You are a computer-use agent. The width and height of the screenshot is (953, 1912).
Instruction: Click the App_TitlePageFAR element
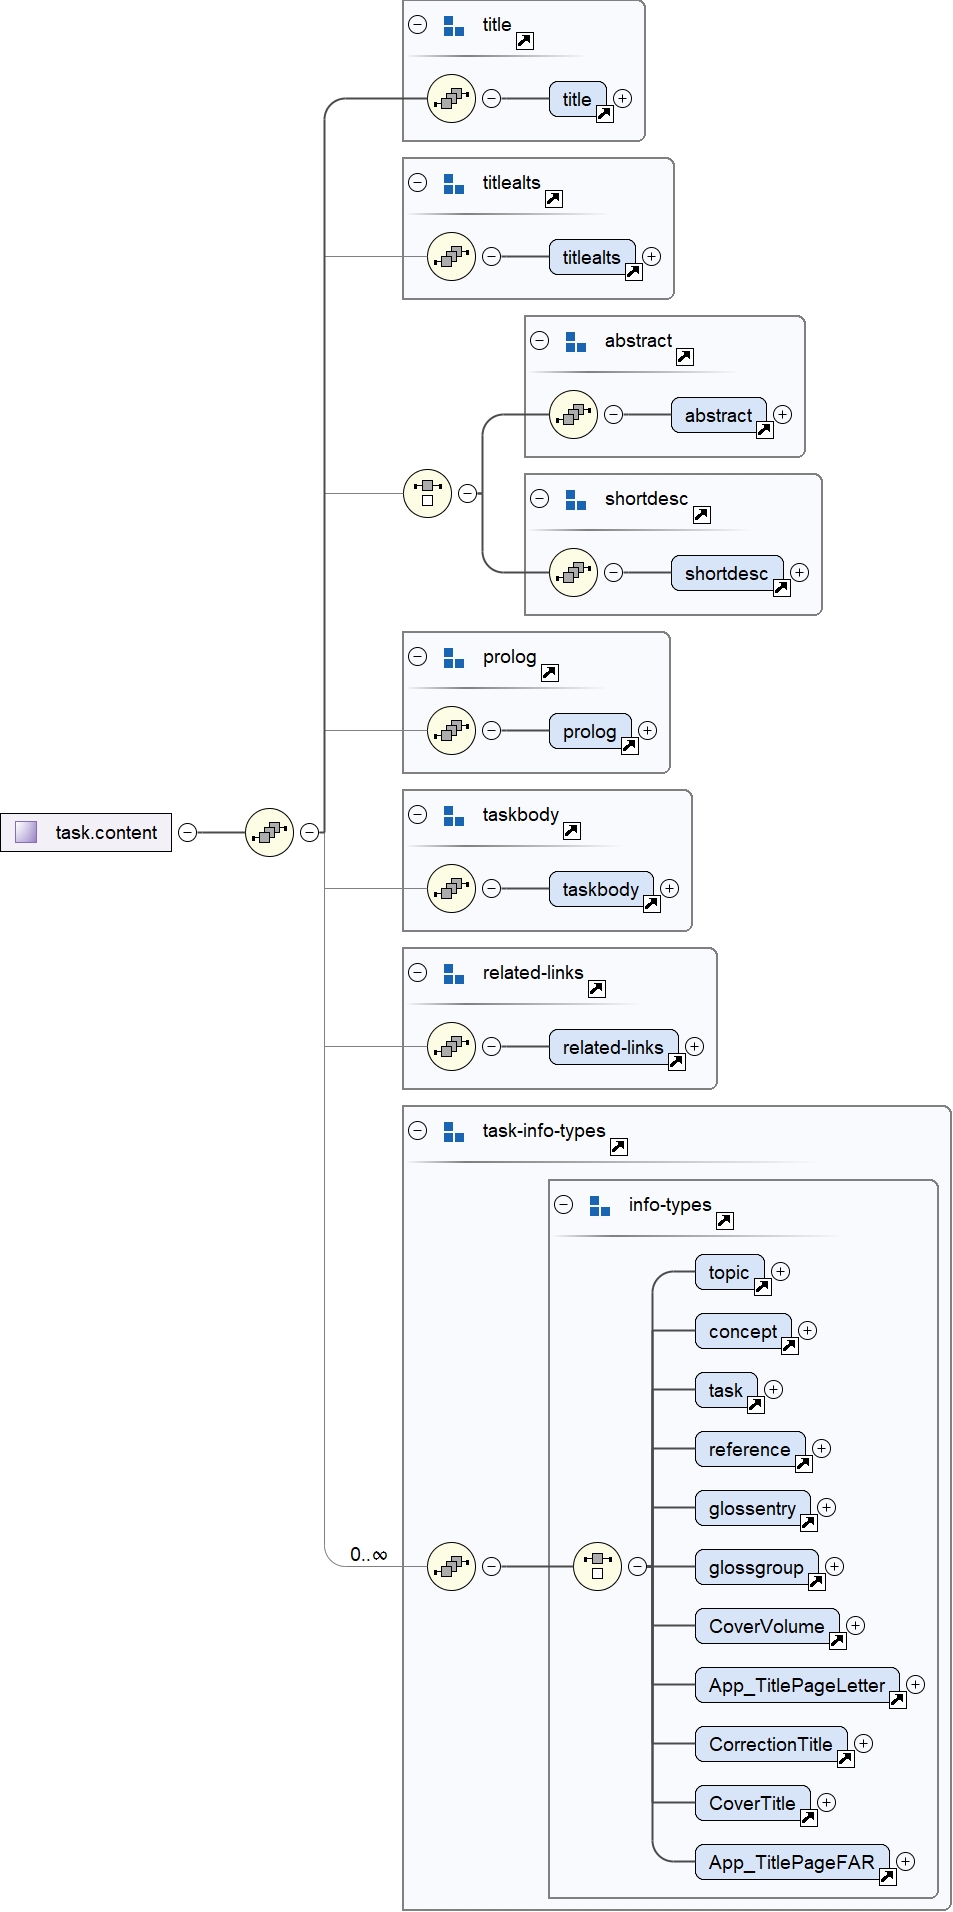(x=791, y=1862)
